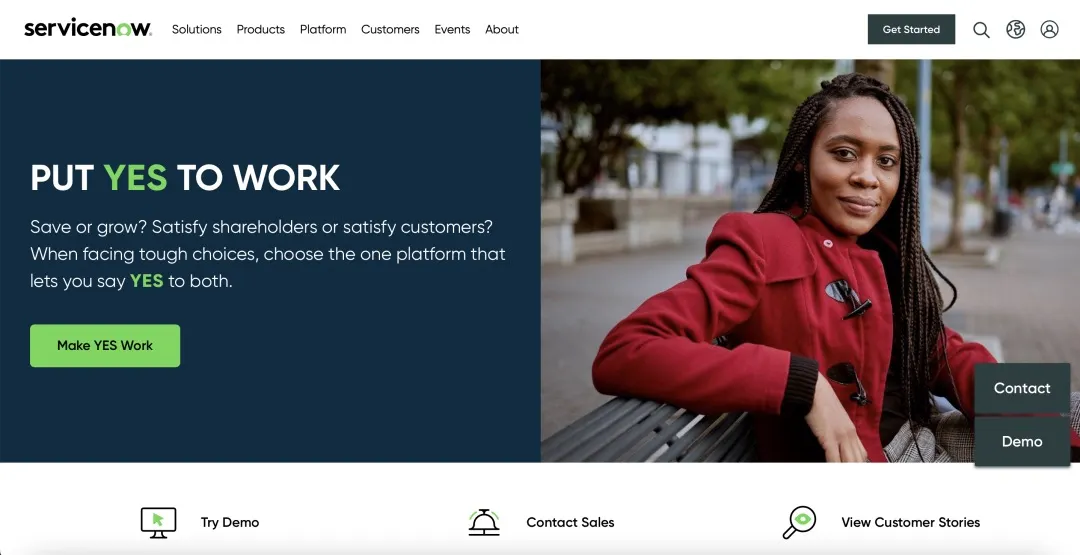Open the About menu
This screenshot has height=555, width=1080.
(x=501, y=29)
